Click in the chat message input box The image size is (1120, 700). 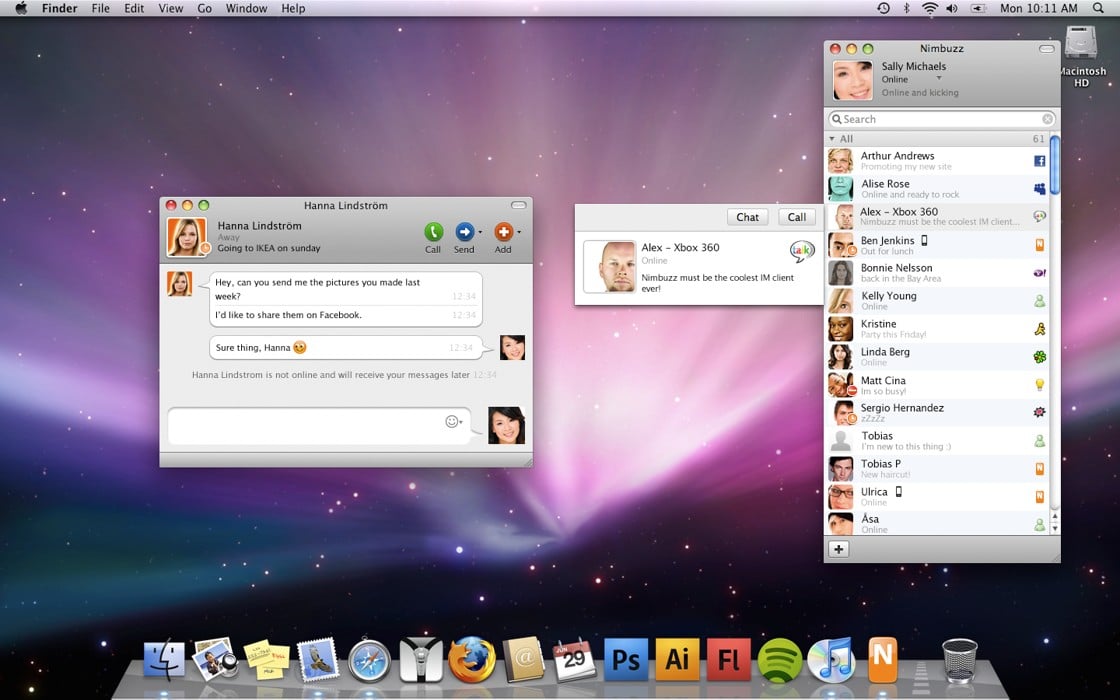coord(319,426)
